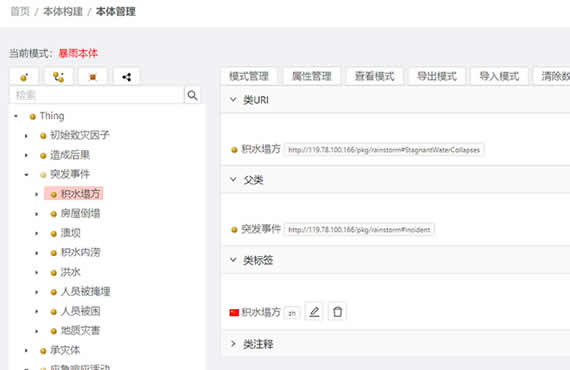Collapse the Thing root node arrow

point(16,116)
